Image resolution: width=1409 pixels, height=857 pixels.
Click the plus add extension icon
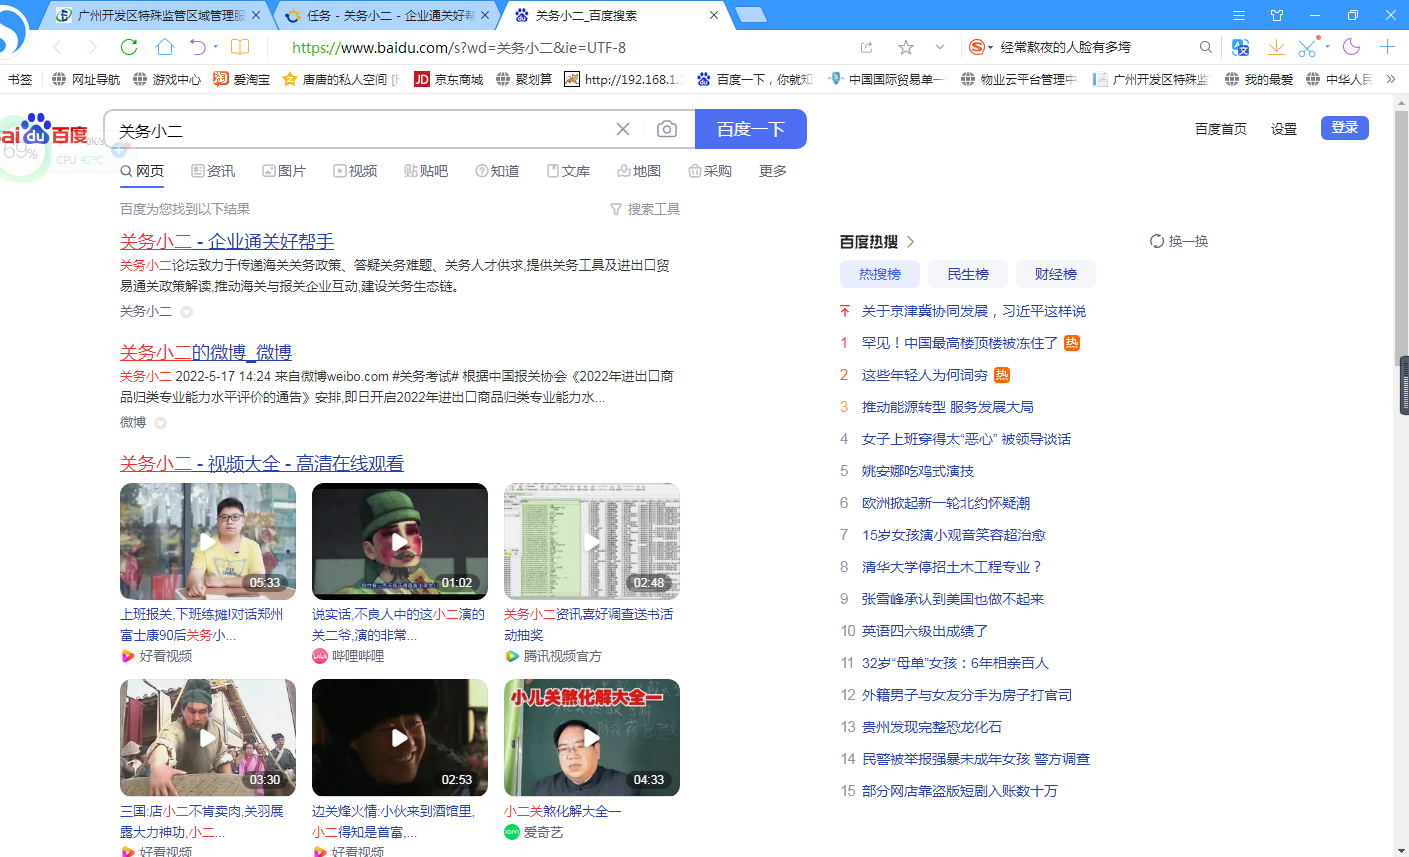coord(1387,47)
